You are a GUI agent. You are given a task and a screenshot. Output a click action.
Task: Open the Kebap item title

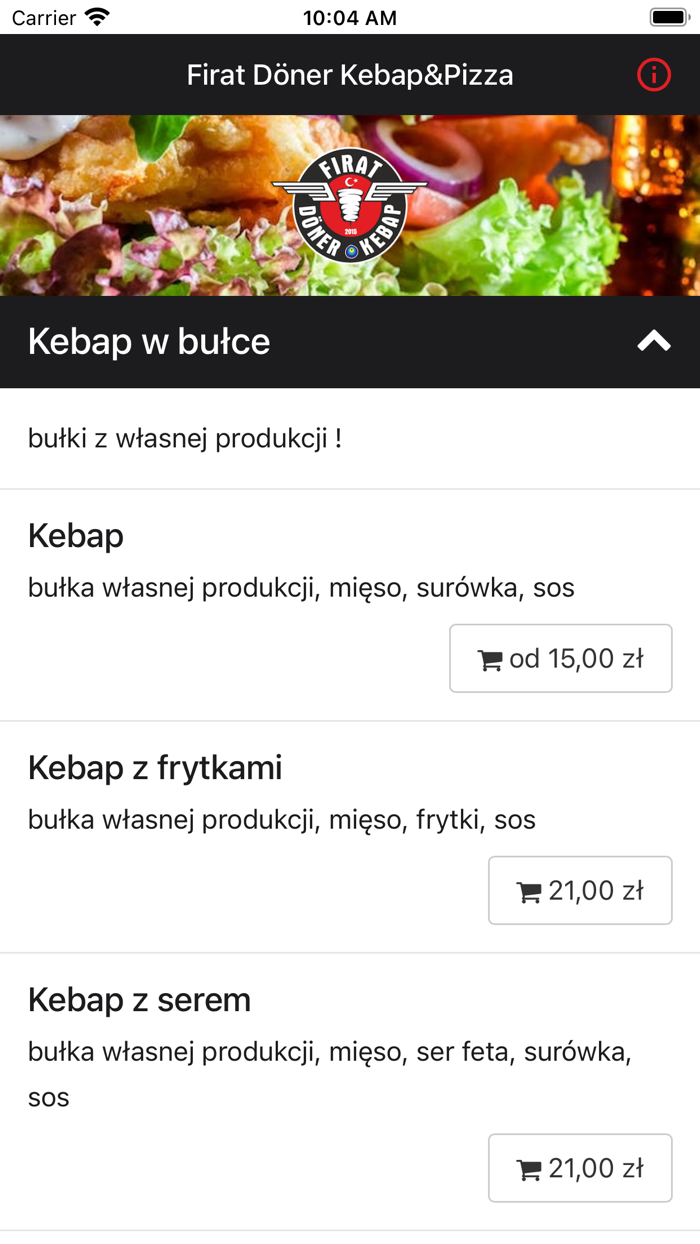tap(76, 536)
